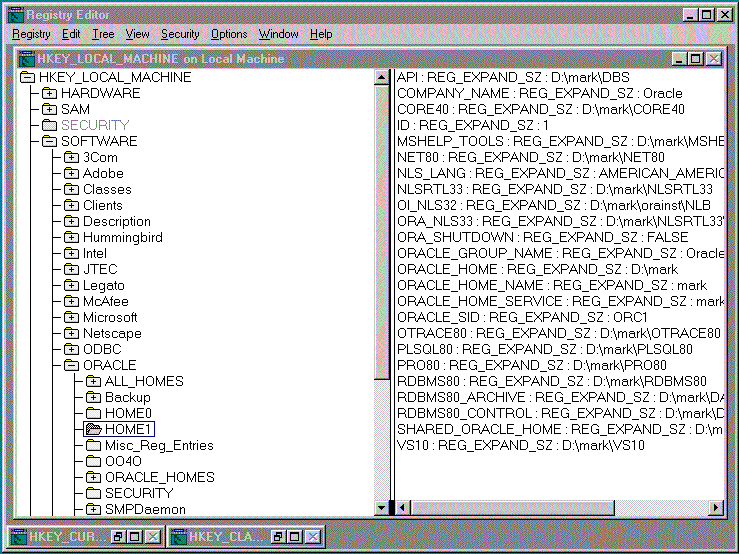This screenshot has height=554, width=739.
Task: Select the RDBMS80 value entry
Action: tap(552, 381)
